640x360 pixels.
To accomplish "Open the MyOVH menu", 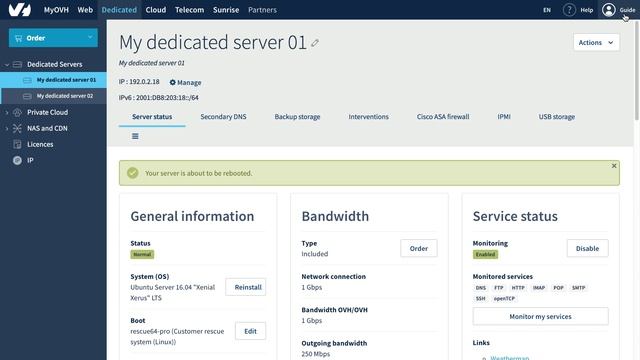I will point(56,10).
